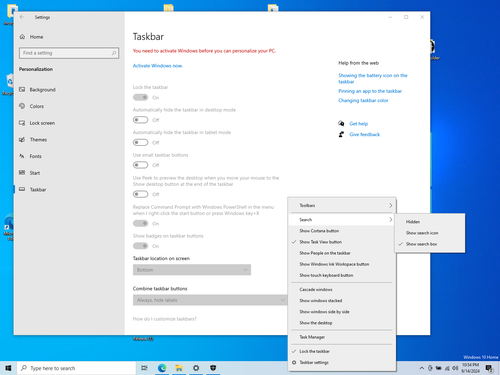Choose Cascade windows
Viewport: 500px width, 375px height.
pyautogui.click(x=342, y=289)
